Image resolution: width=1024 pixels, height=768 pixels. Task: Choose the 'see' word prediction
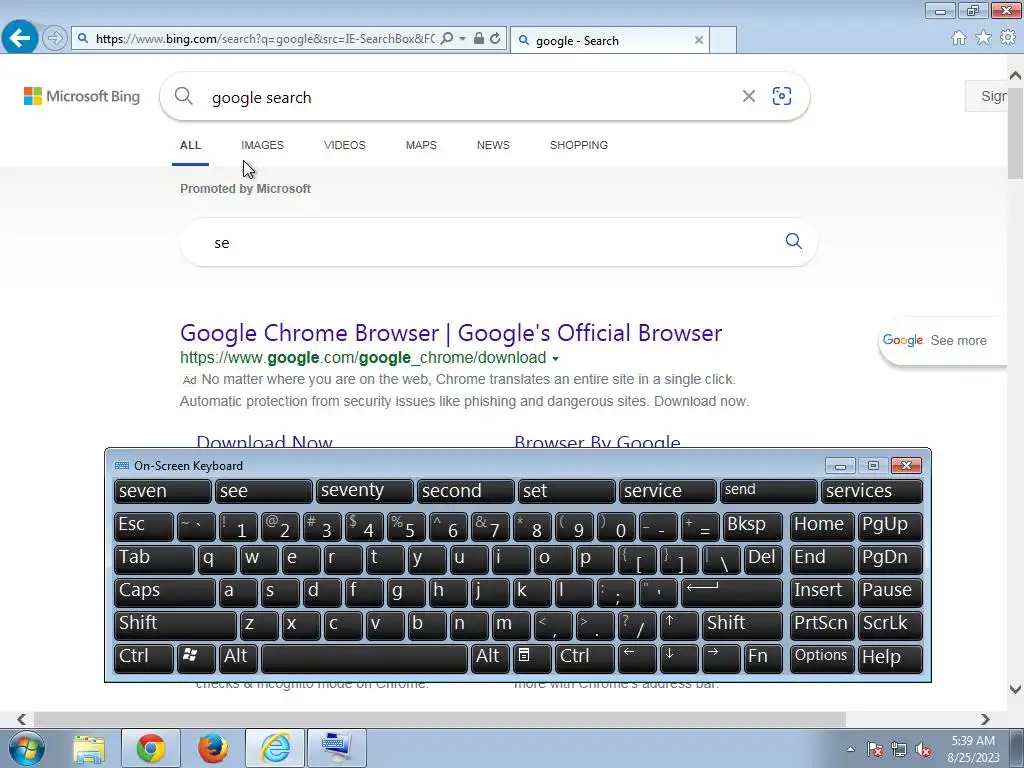264,491
